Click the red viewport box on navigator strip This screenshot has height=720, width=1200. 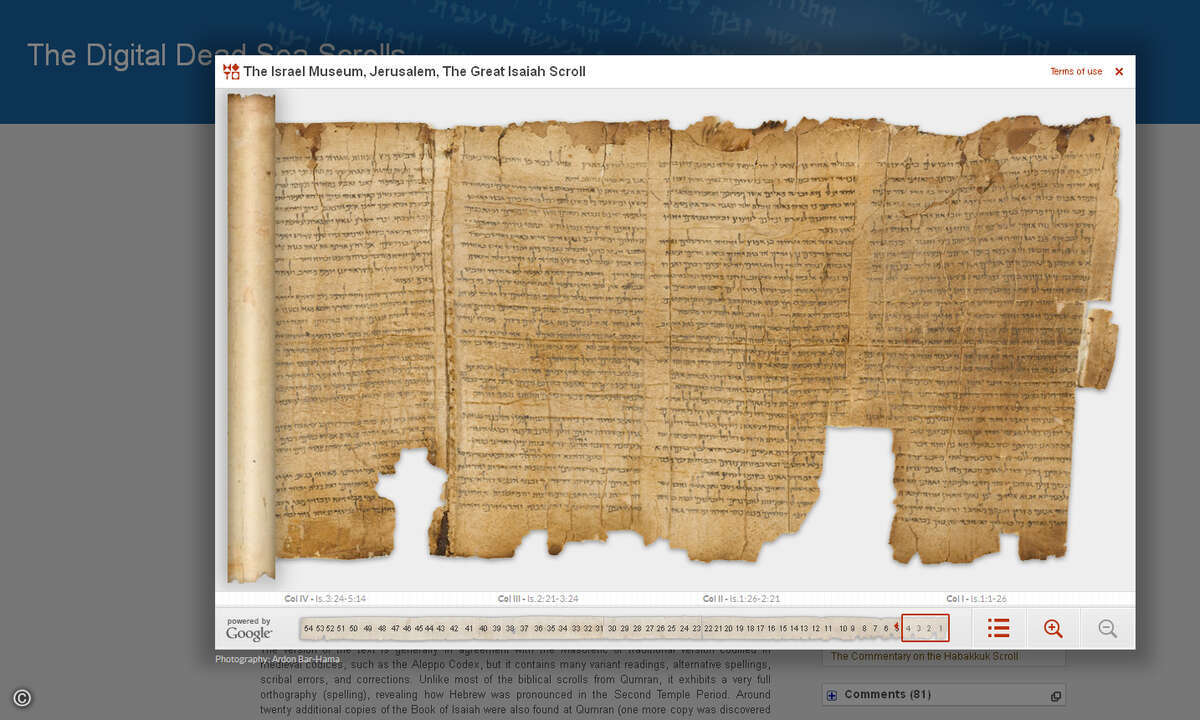925,628
